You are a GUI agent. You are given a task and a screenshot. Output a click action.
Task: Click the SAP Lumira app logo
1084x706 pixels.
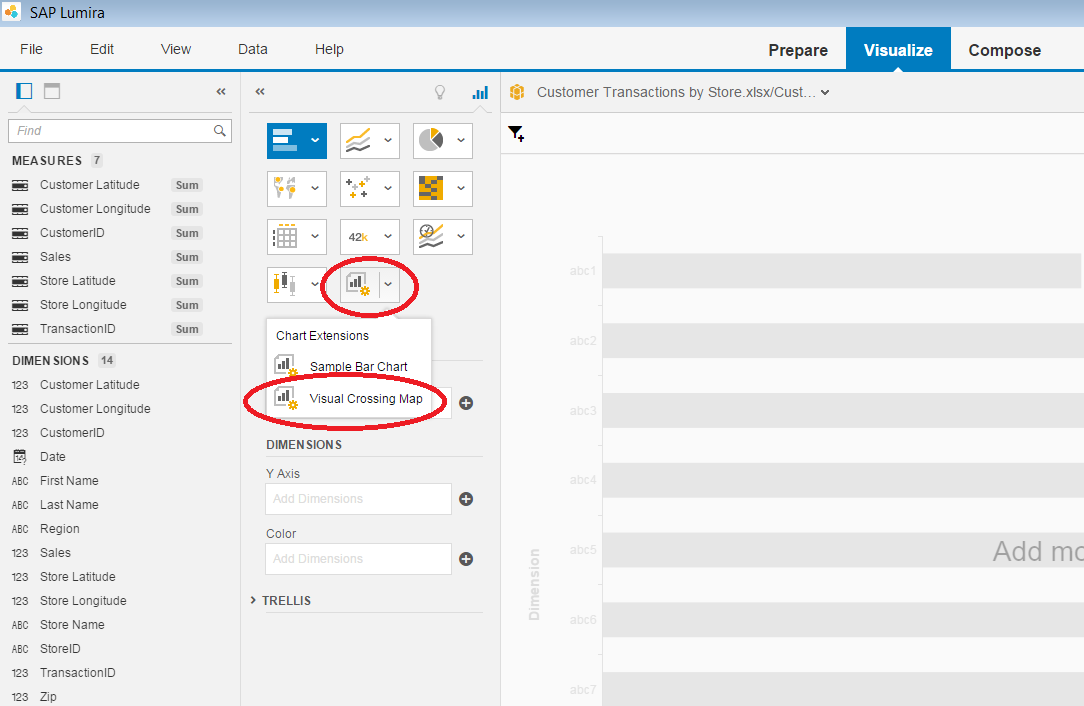tap(12, 12)
